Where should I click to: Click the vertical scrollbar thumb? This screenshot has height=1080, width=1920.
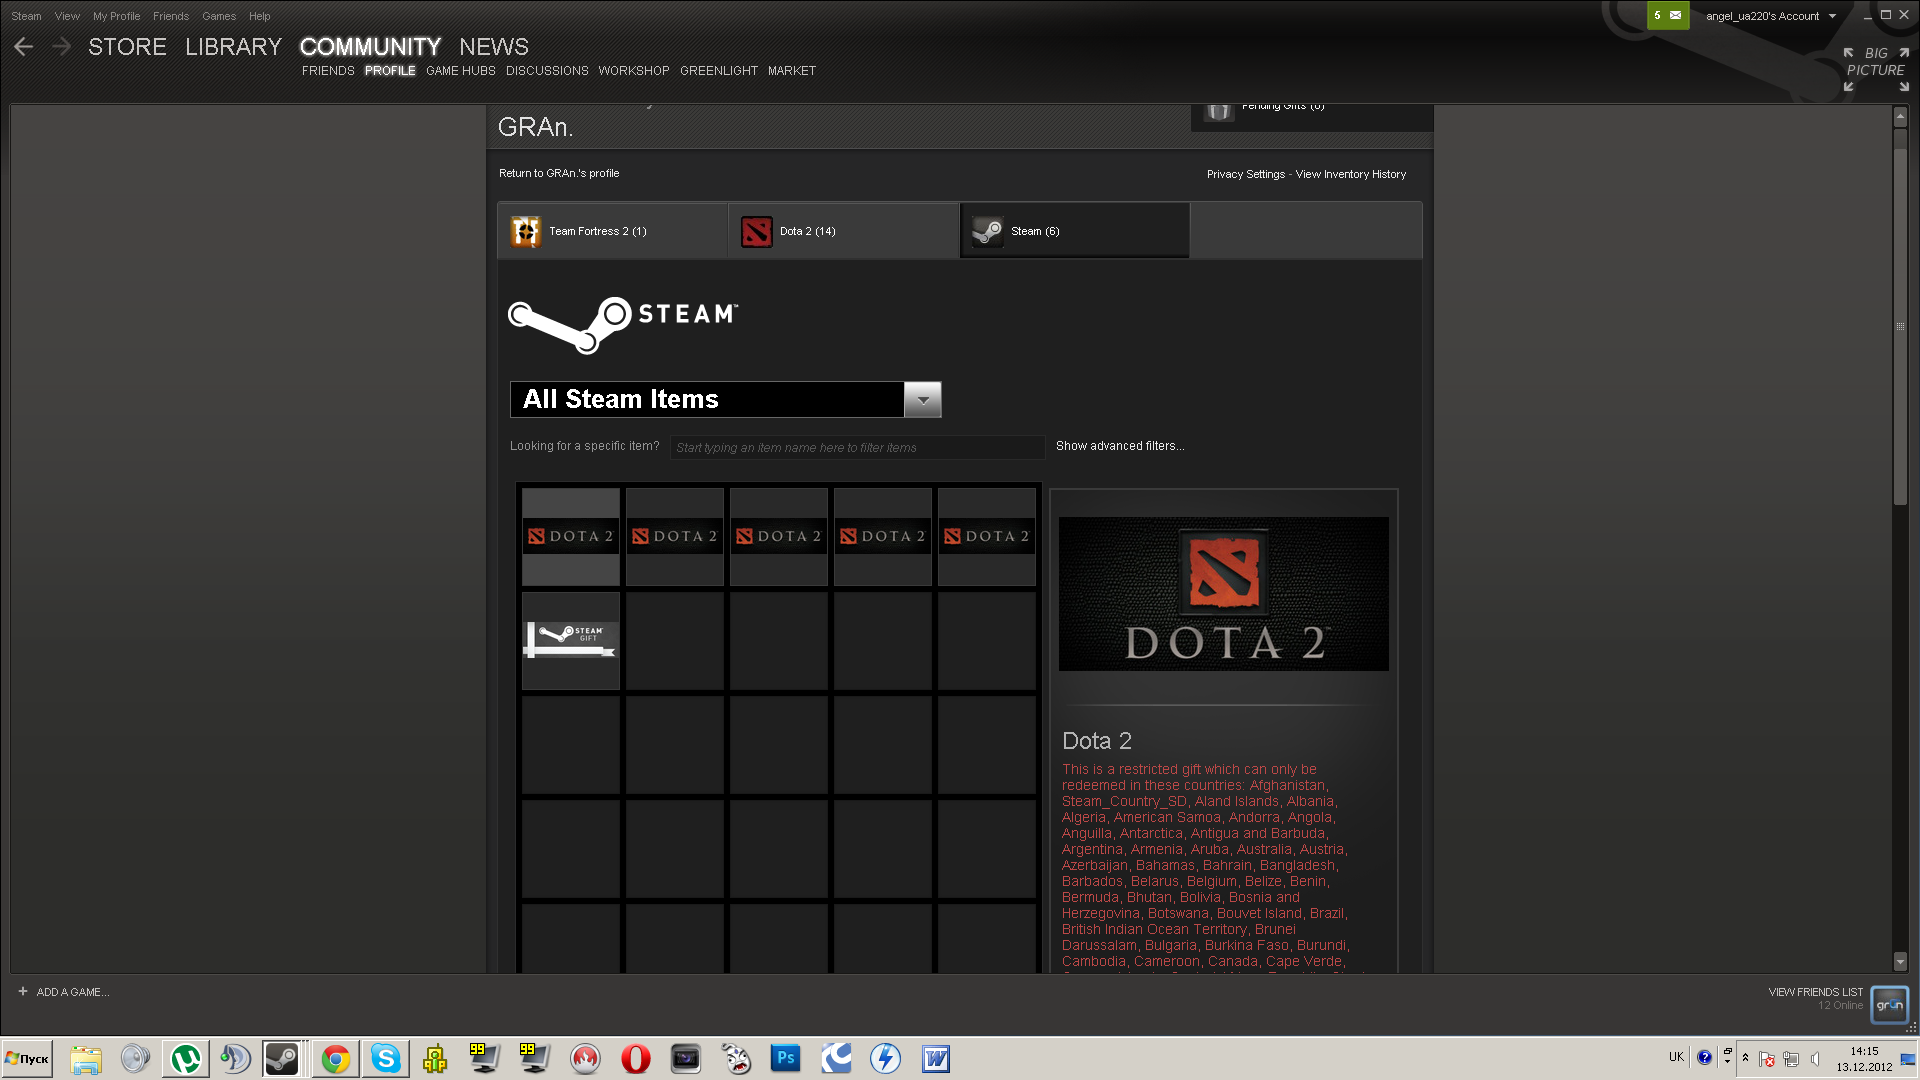tap(1900, 326)
